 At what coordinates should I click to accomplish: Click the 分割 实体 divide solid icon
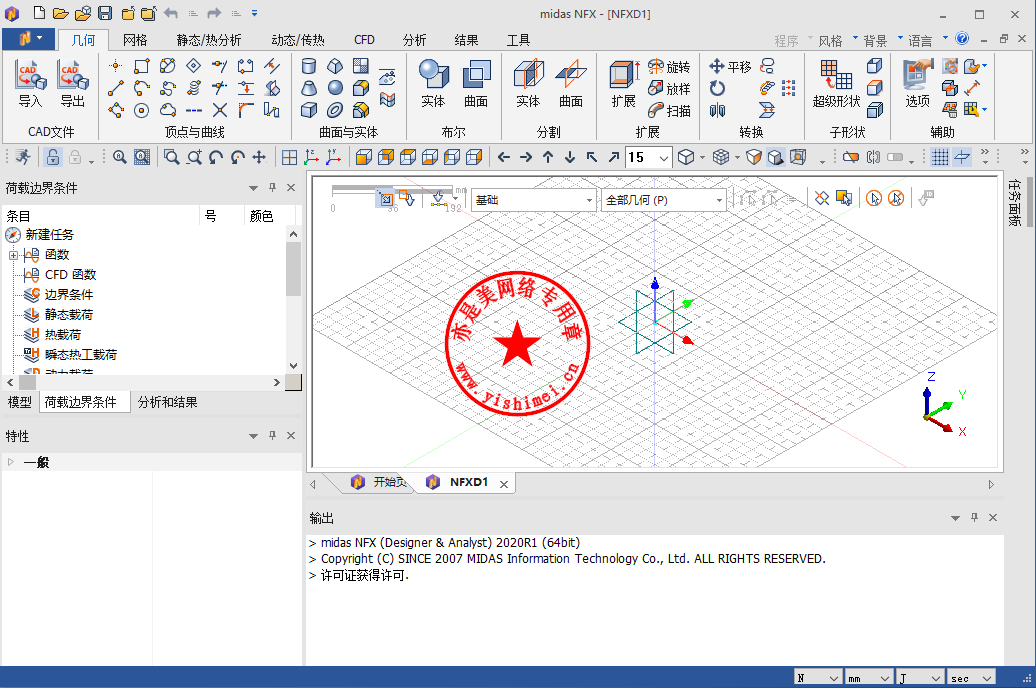click(529, 83)
